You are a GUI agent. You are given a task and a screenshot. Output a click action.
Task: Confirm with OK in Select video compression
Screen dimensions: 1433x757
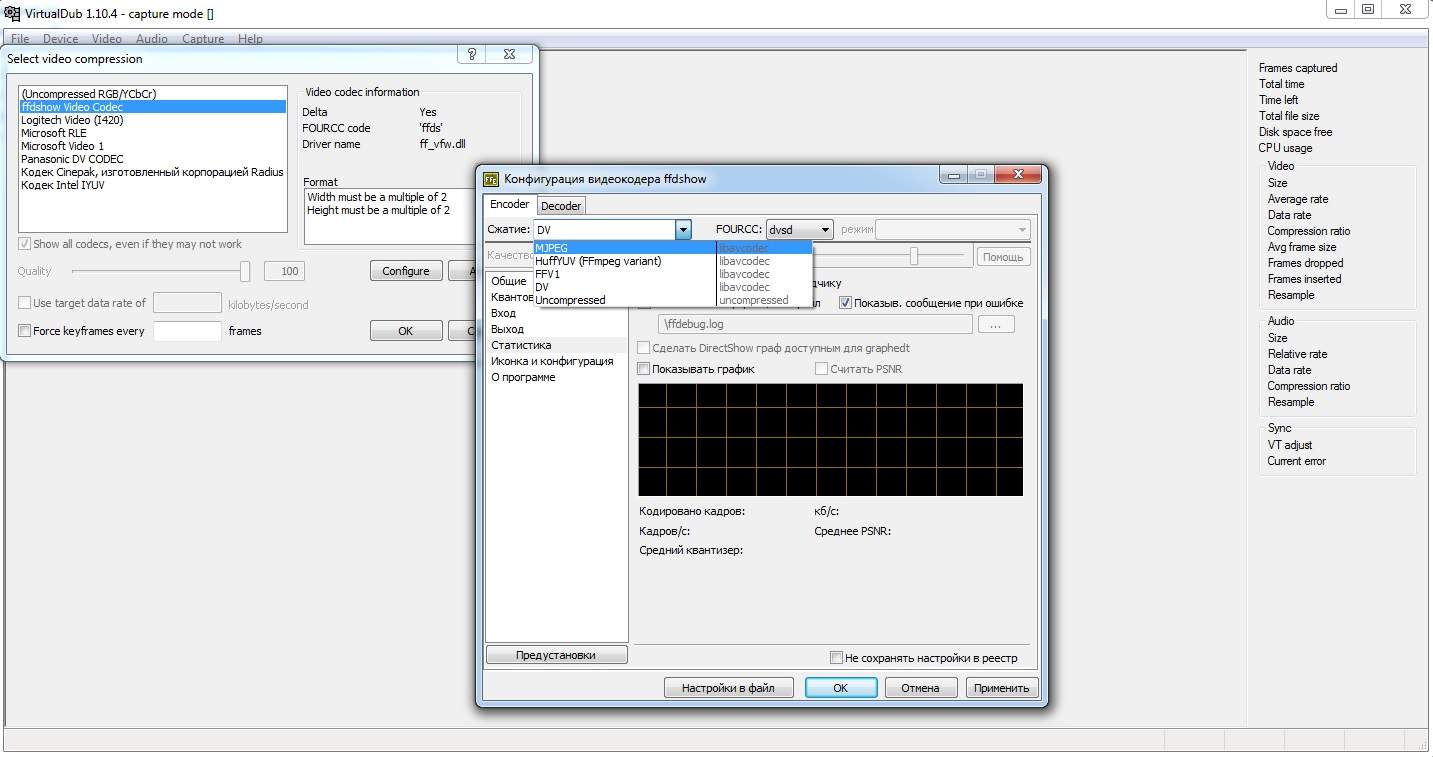click(x=406, y=331)
